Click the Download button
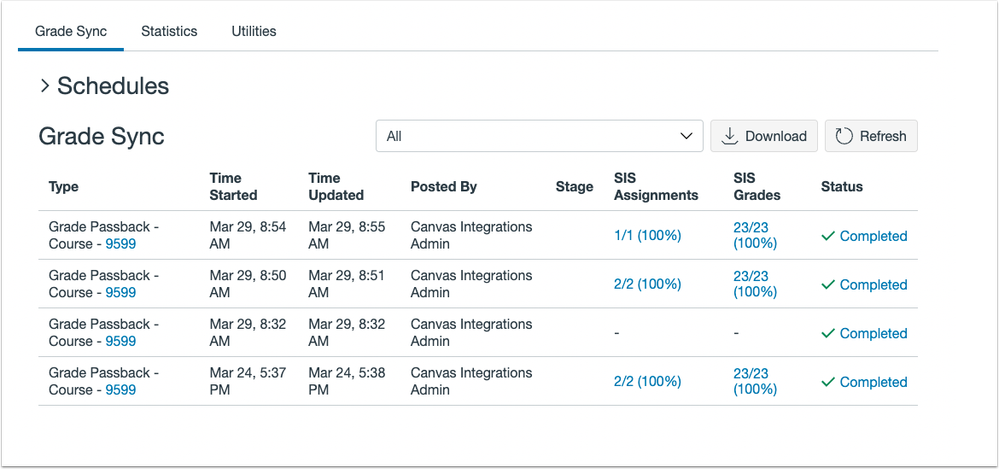 (x=764, y=136)
